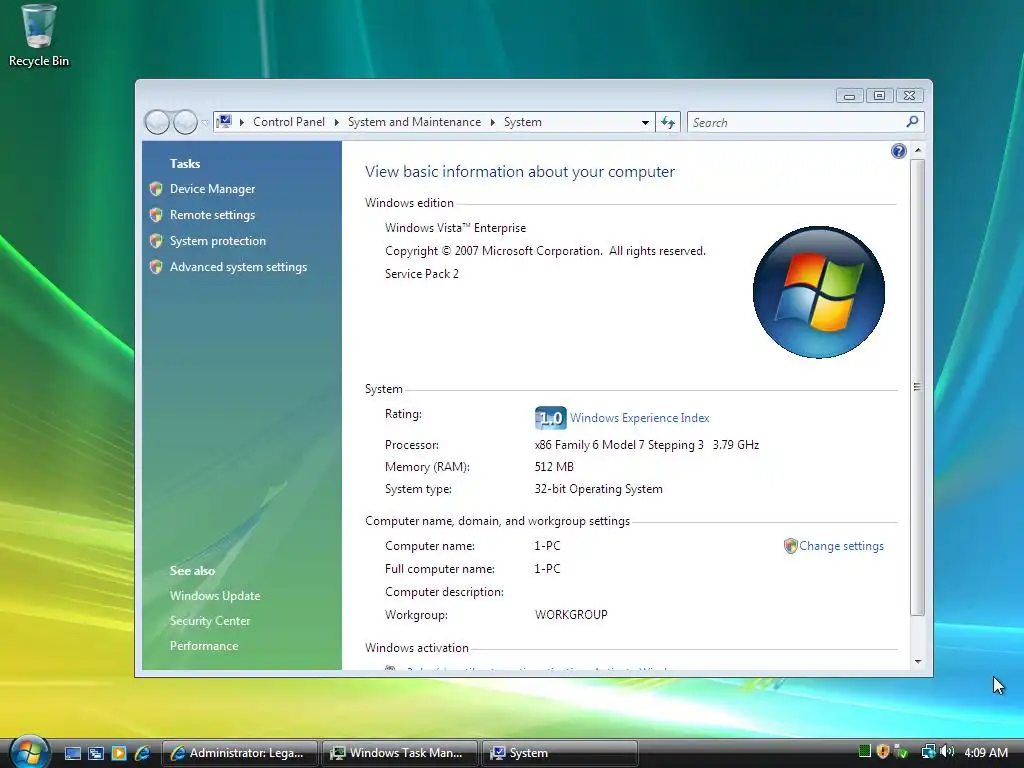
Task: Click Switch between windows quick launch icon
Action: click(x=96, y=753)
